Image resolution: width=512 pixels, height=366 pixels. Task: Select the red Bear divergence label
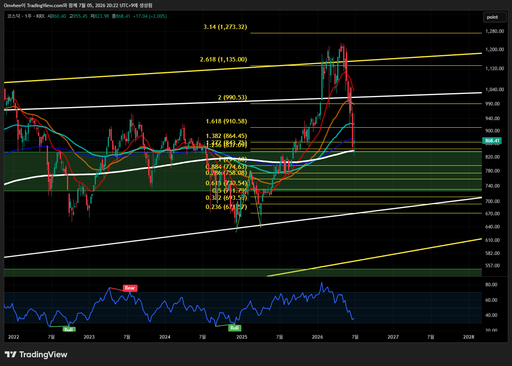coord(130,288)
